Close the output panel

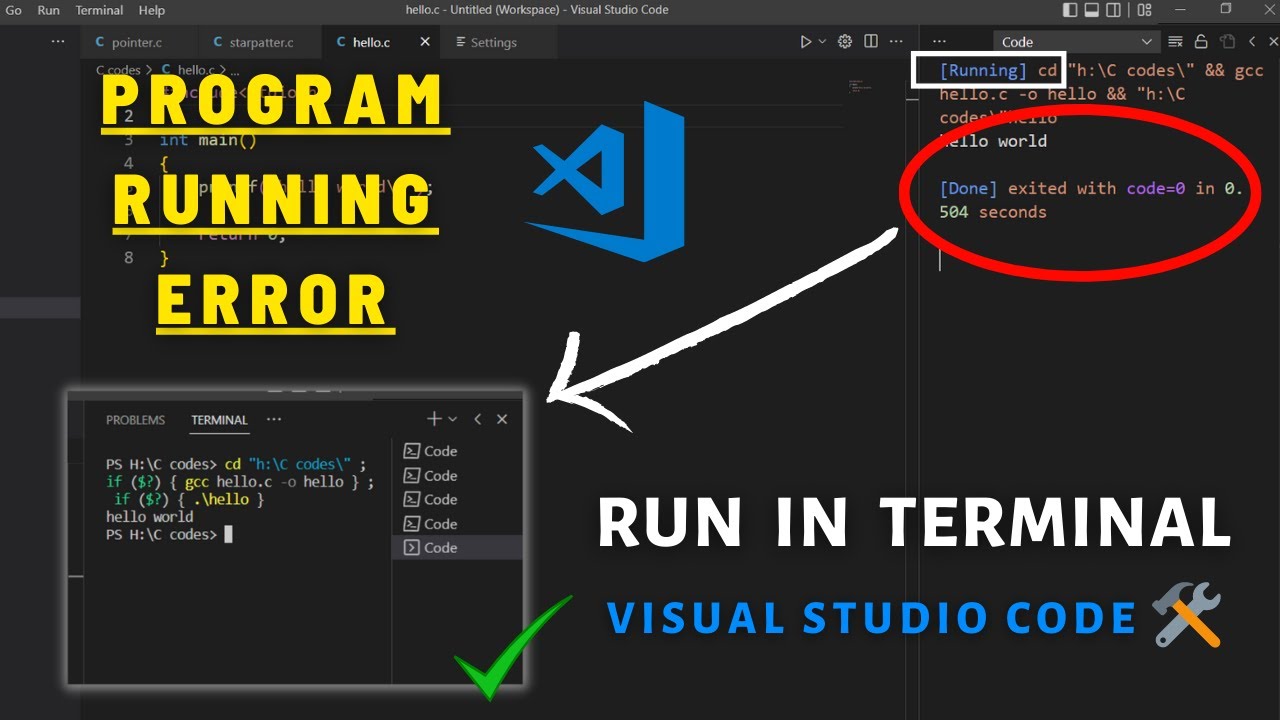tap(1274, 42)
